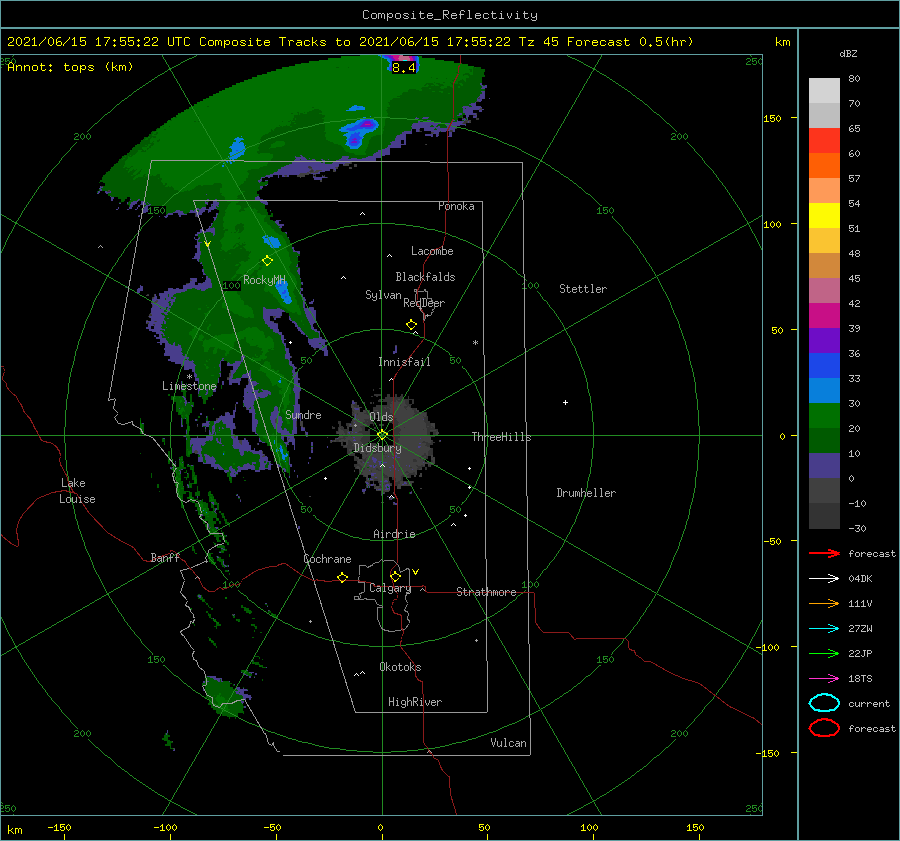This screenshot has height=841, width=900.
Task: Click the bright yellow 51-54 dBZ swatch
Action: click(824, 216)
